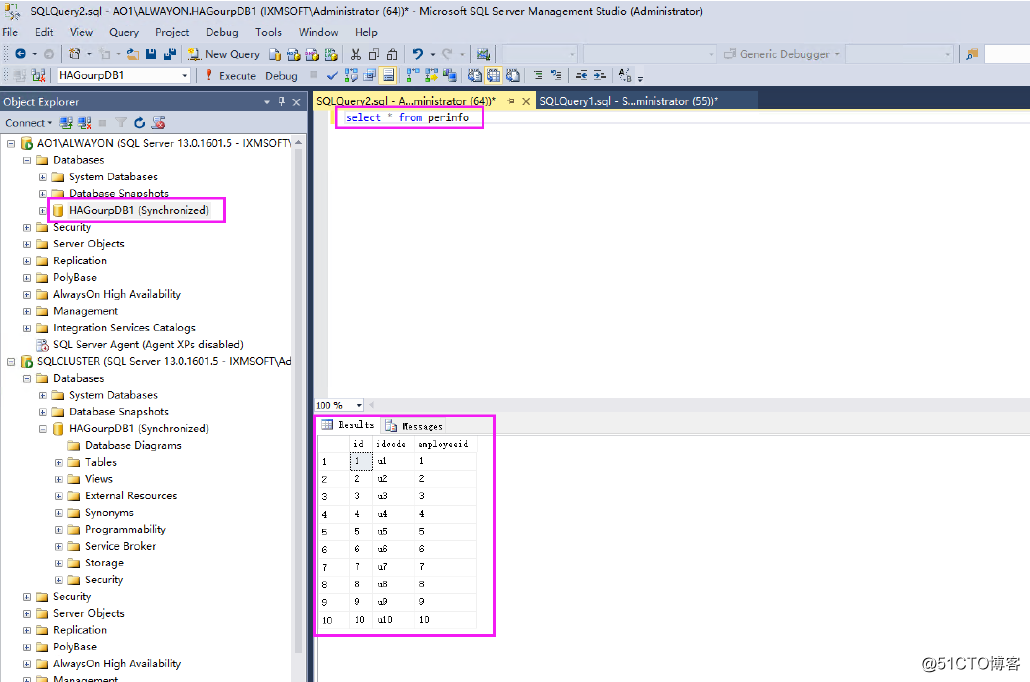1030x682 pixels.
Task: Select the Results tab in output pane
Action: [x=348, y=425]
